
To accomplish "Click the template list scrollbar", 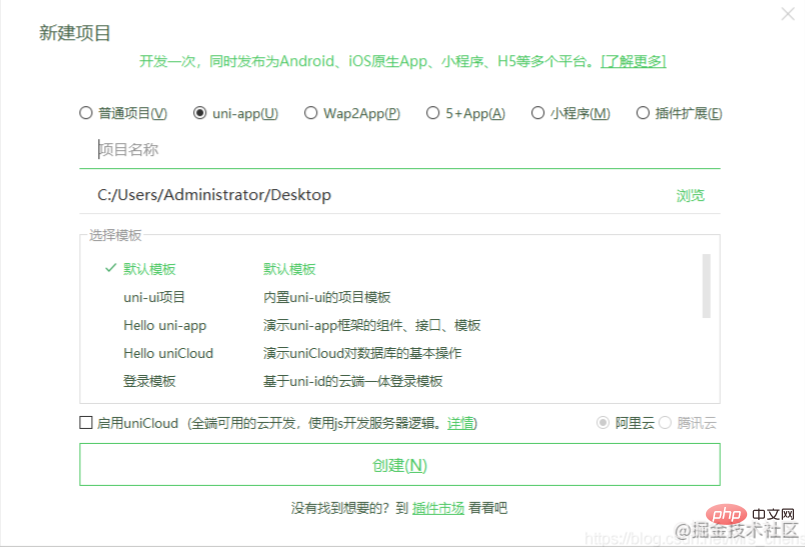I will click(x=706, y=286).
